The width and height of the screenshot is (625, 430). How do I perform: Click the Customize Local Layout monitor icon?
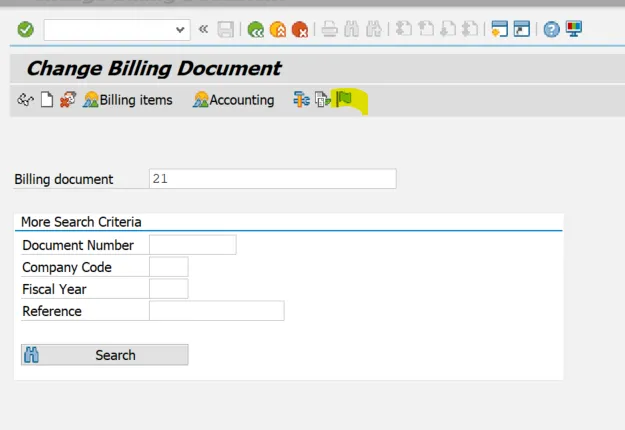(x=574, y=29)
